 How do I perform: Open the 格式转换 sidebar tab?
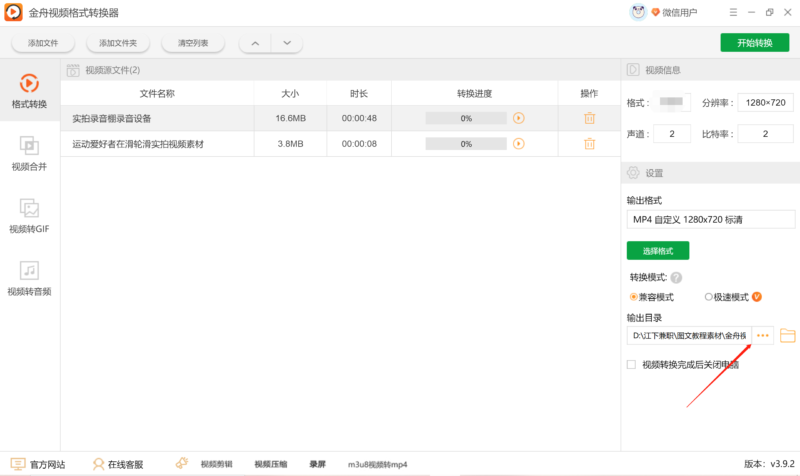coord(29,90)
